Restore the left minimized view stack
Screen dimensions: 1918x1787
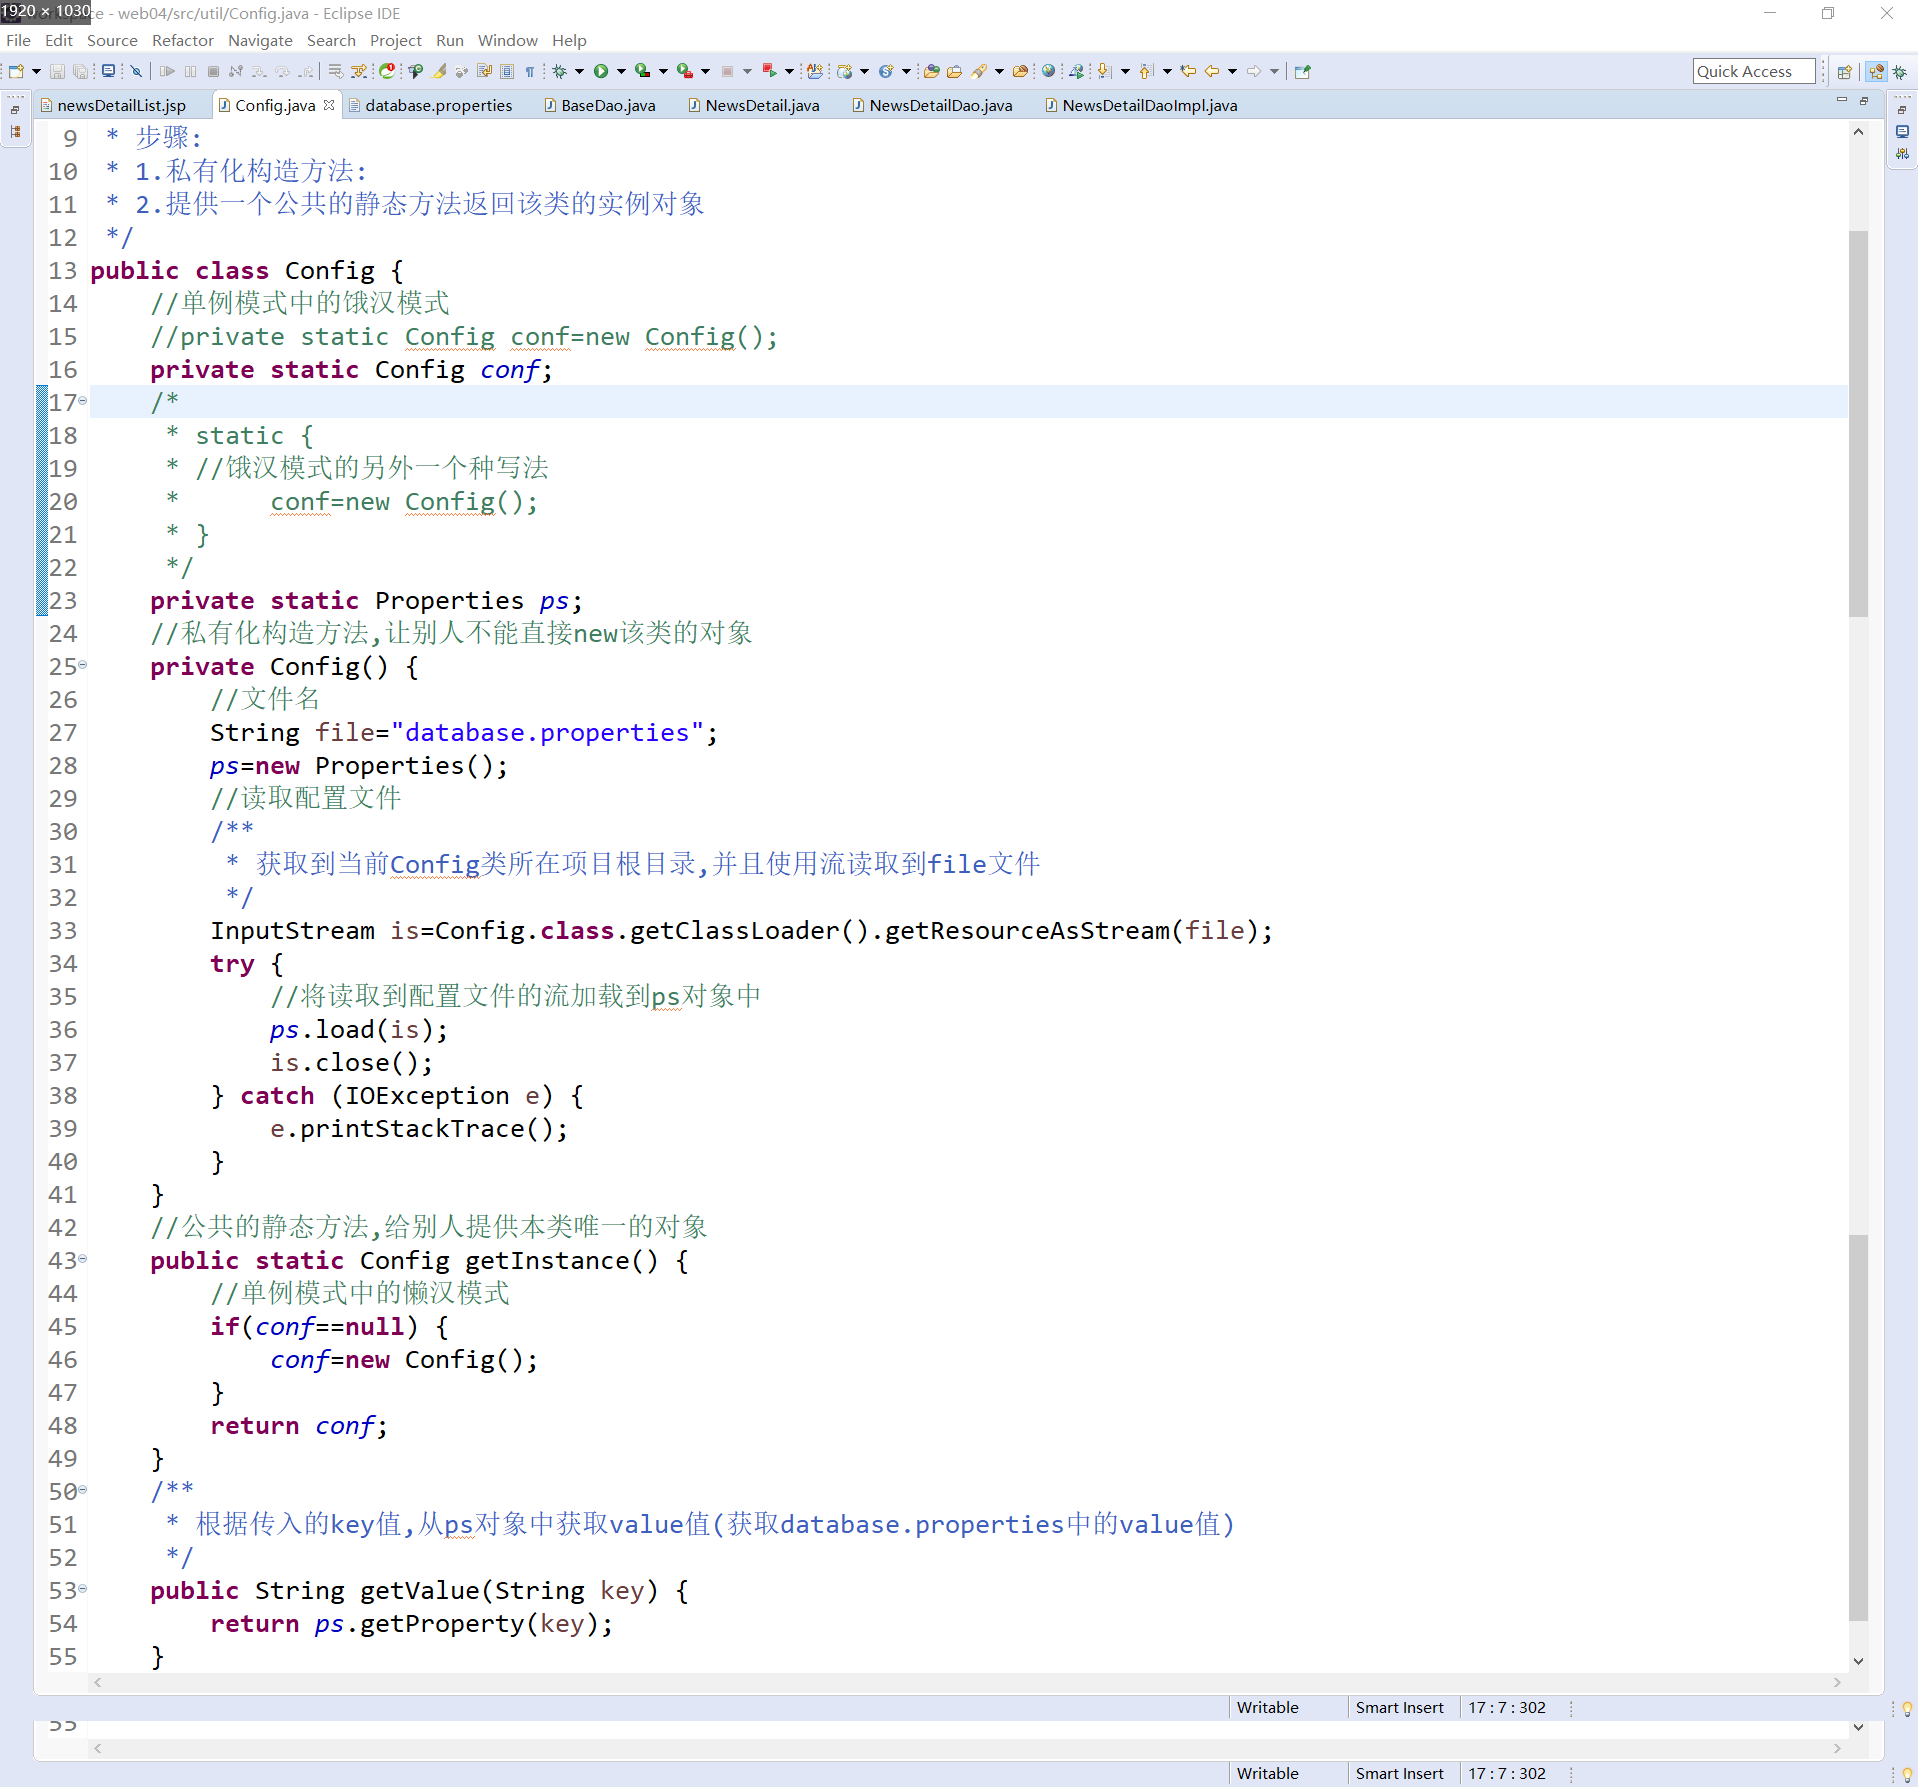point(15,109)
